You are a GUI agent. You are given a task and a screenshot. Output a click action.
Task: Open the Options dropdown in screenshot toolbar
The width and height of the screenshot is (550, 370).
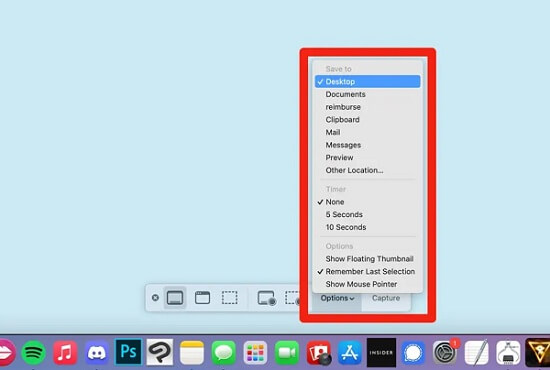click(337, 298)
